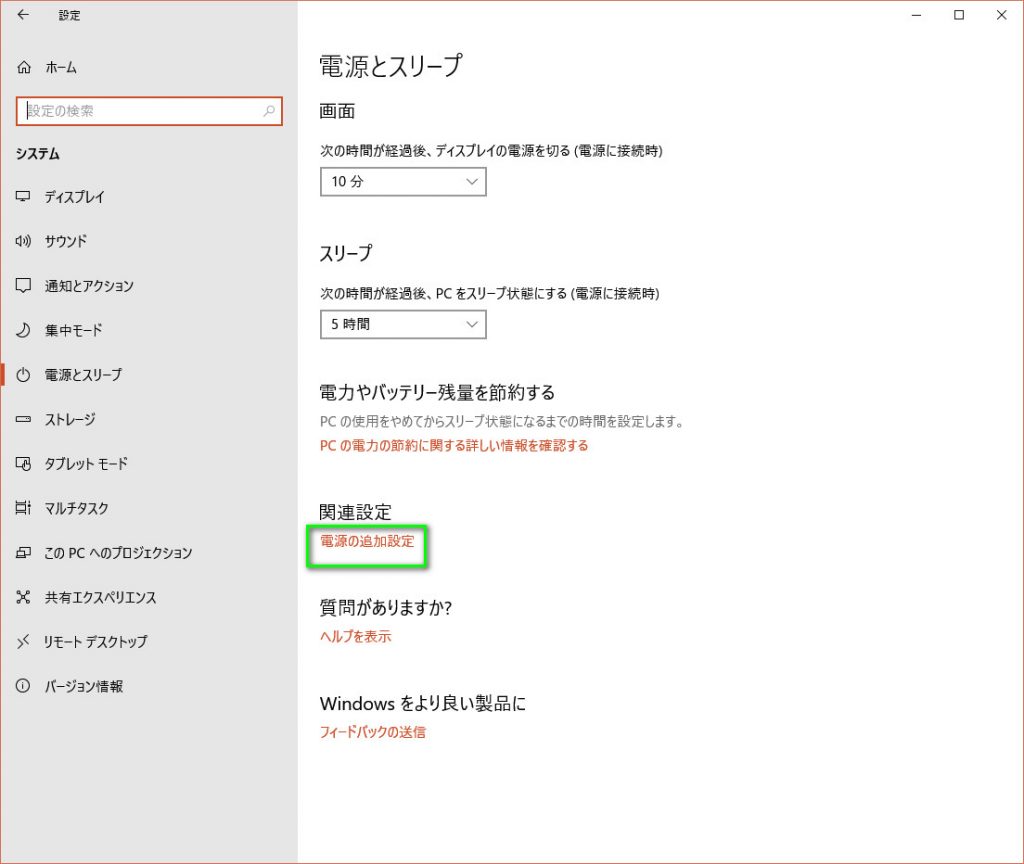1024x864 pixels.
Task: Click the Home icon in sidebar
Action: pos(24,68)
